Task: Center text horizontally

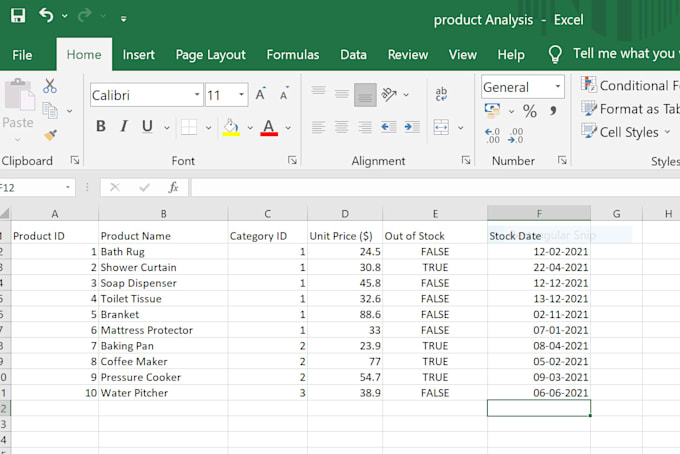Action: point(342,127)
